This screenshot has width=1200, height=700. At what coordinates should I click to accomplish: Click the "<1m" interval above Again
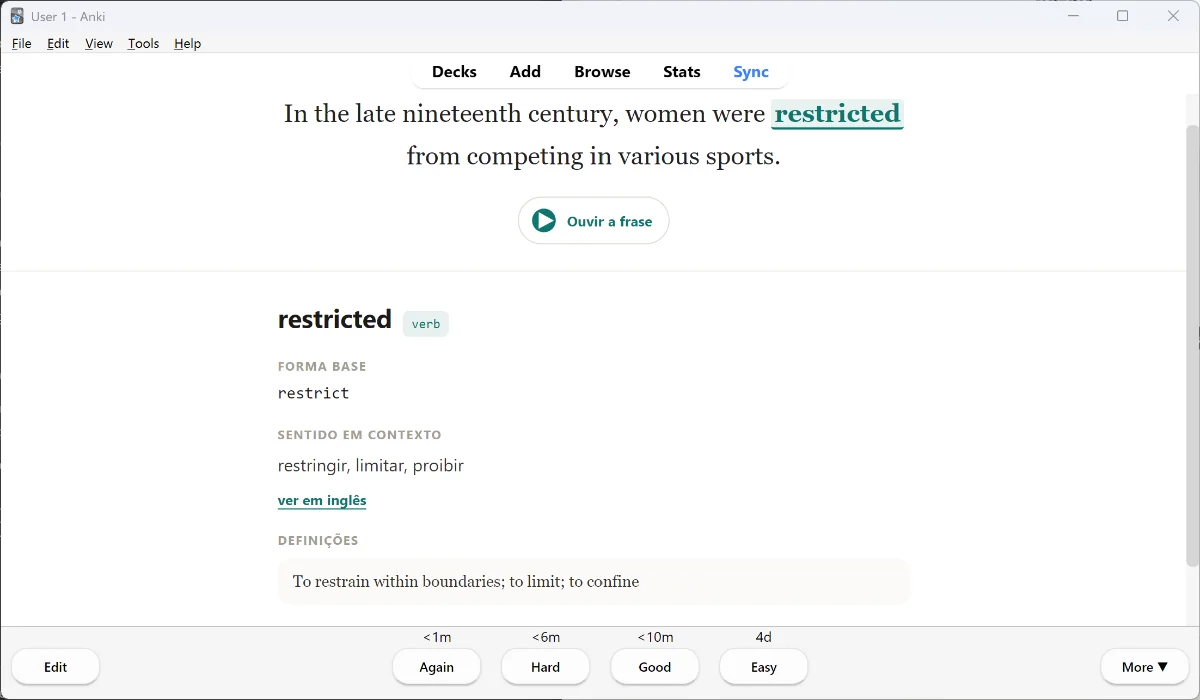pos(437,637)
